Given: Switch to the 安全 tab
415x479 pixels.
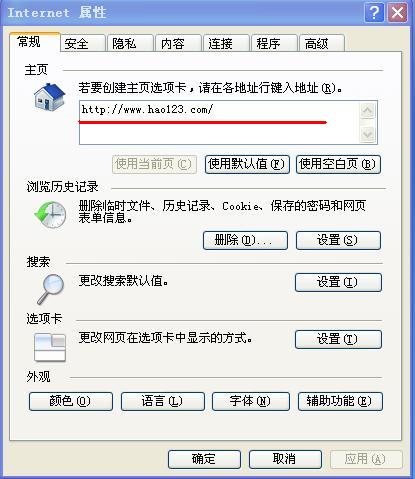Looking at the screenshot, I should tap(82, 43).
